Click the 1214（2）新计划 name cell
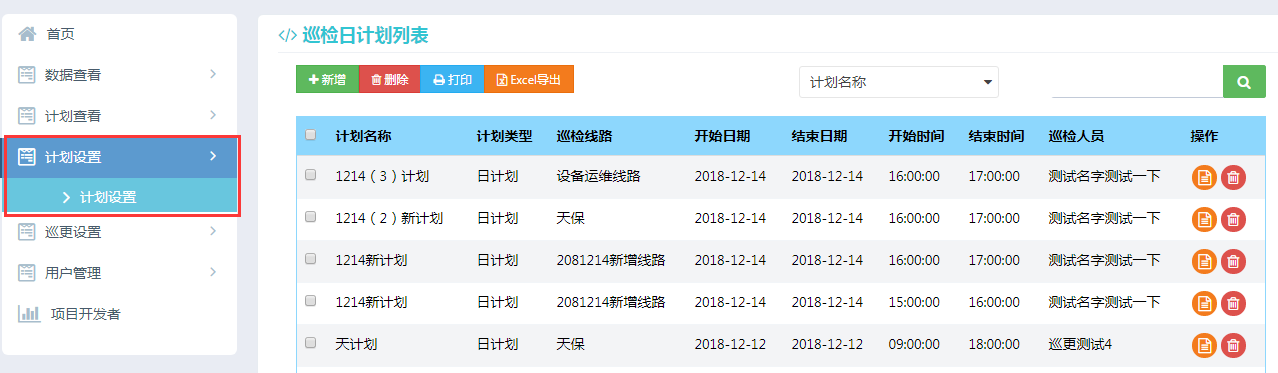 pos(389,218)
